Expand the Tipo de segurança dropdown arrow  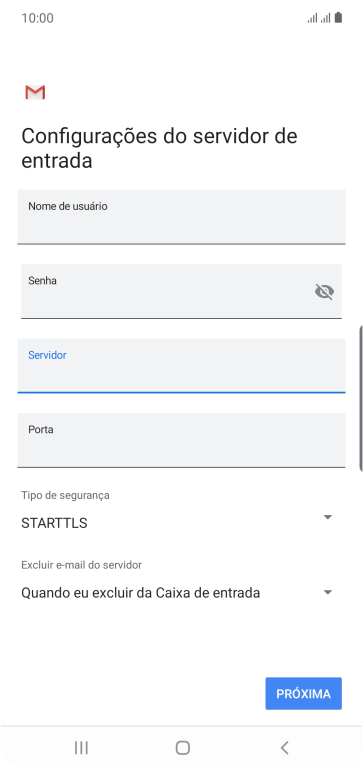click(328, 517)
